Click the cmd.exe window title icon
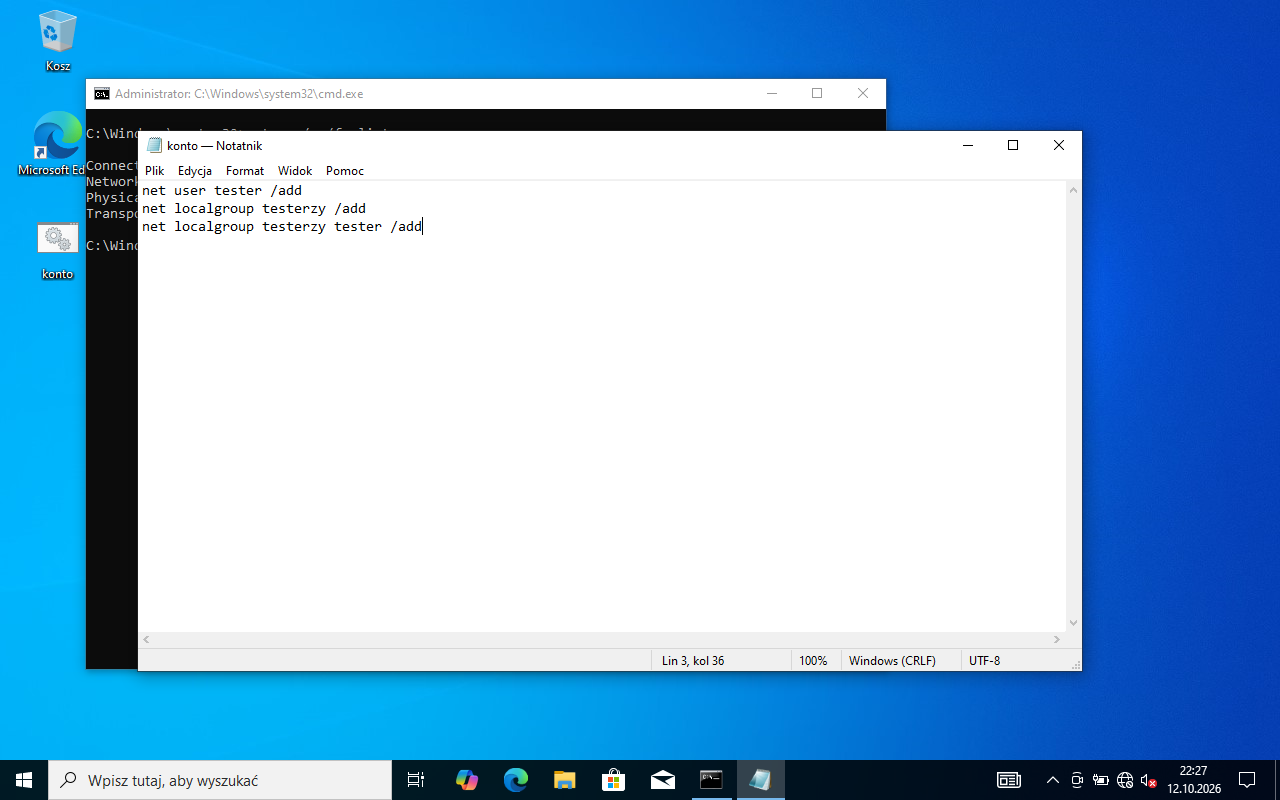 pos(102,94)
